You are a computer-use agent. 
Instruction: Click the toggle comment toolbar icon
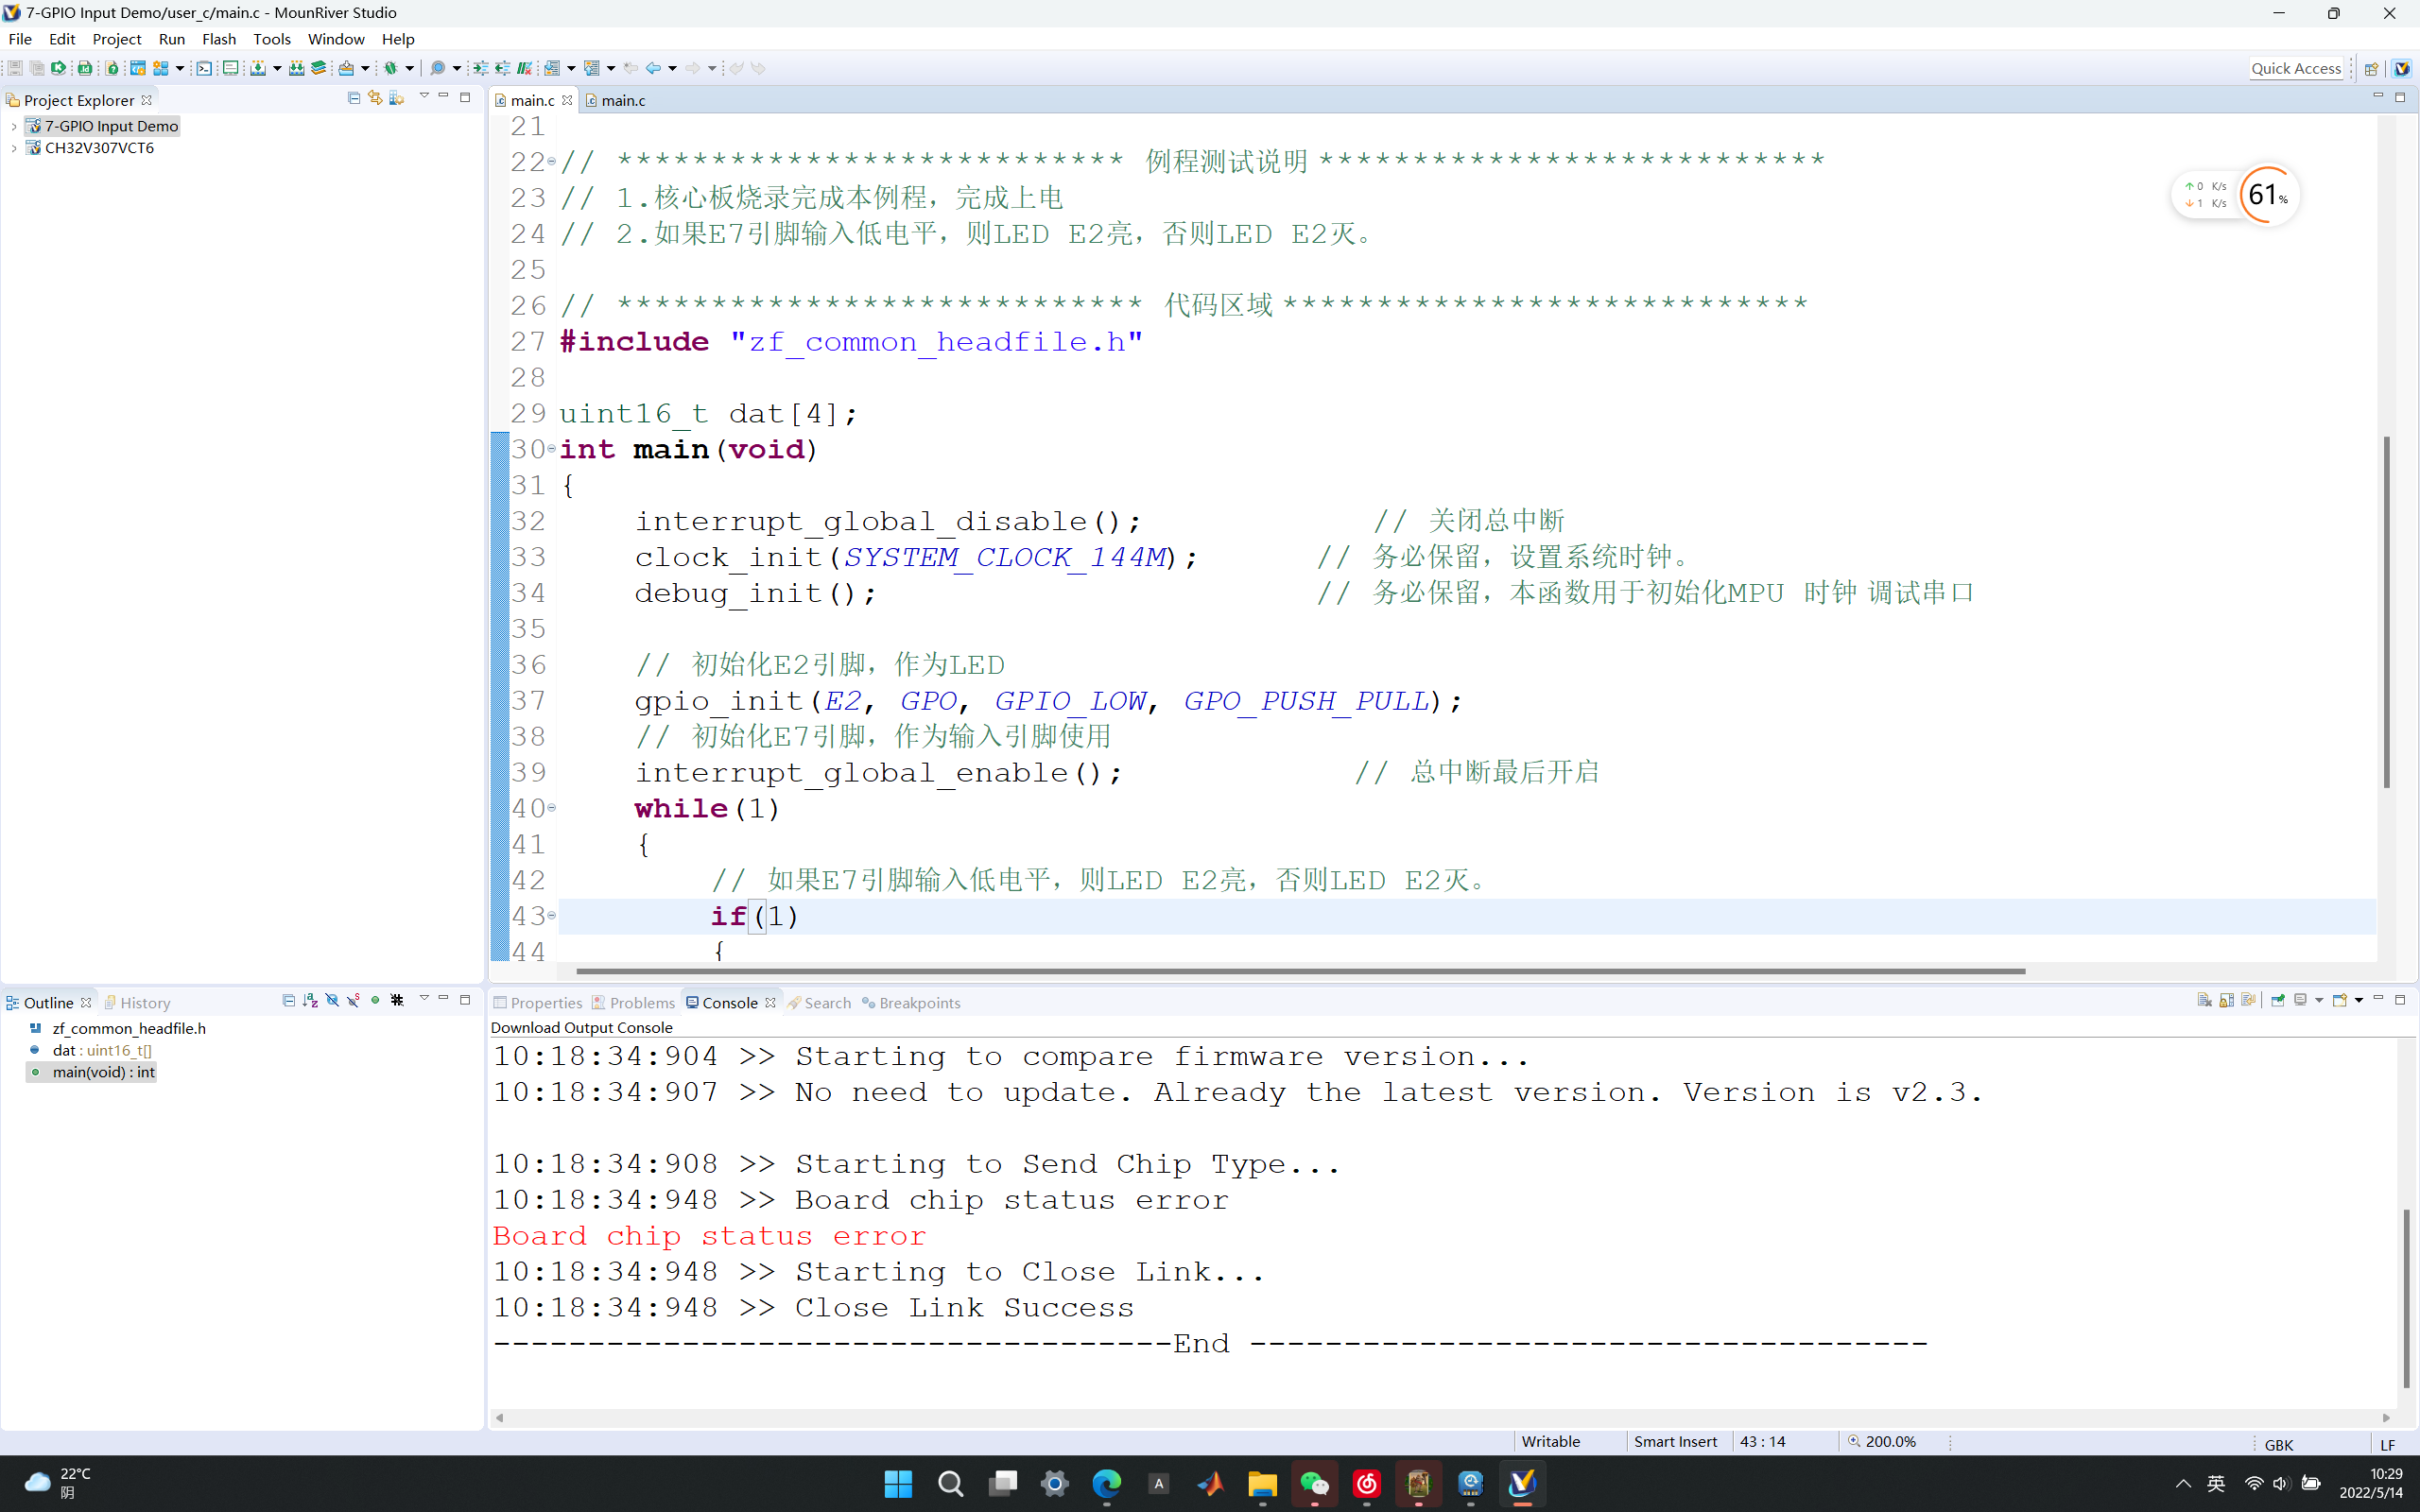pos(524,68)
